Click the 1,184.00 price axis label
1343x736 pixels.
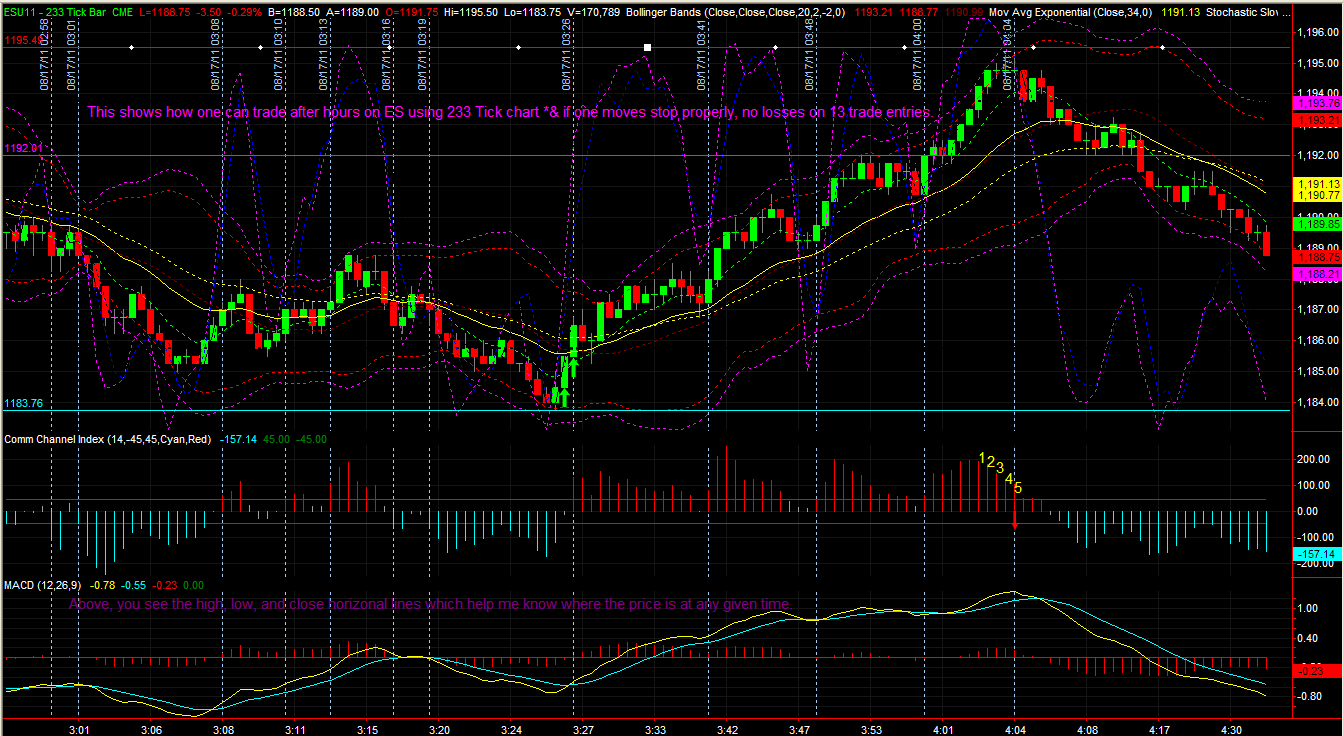pos(1316,403)
